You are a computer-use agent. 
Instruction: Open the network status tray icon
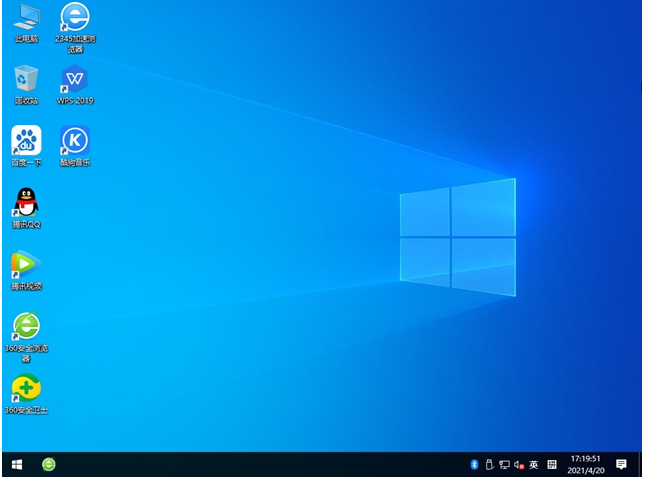coord(504,465)
